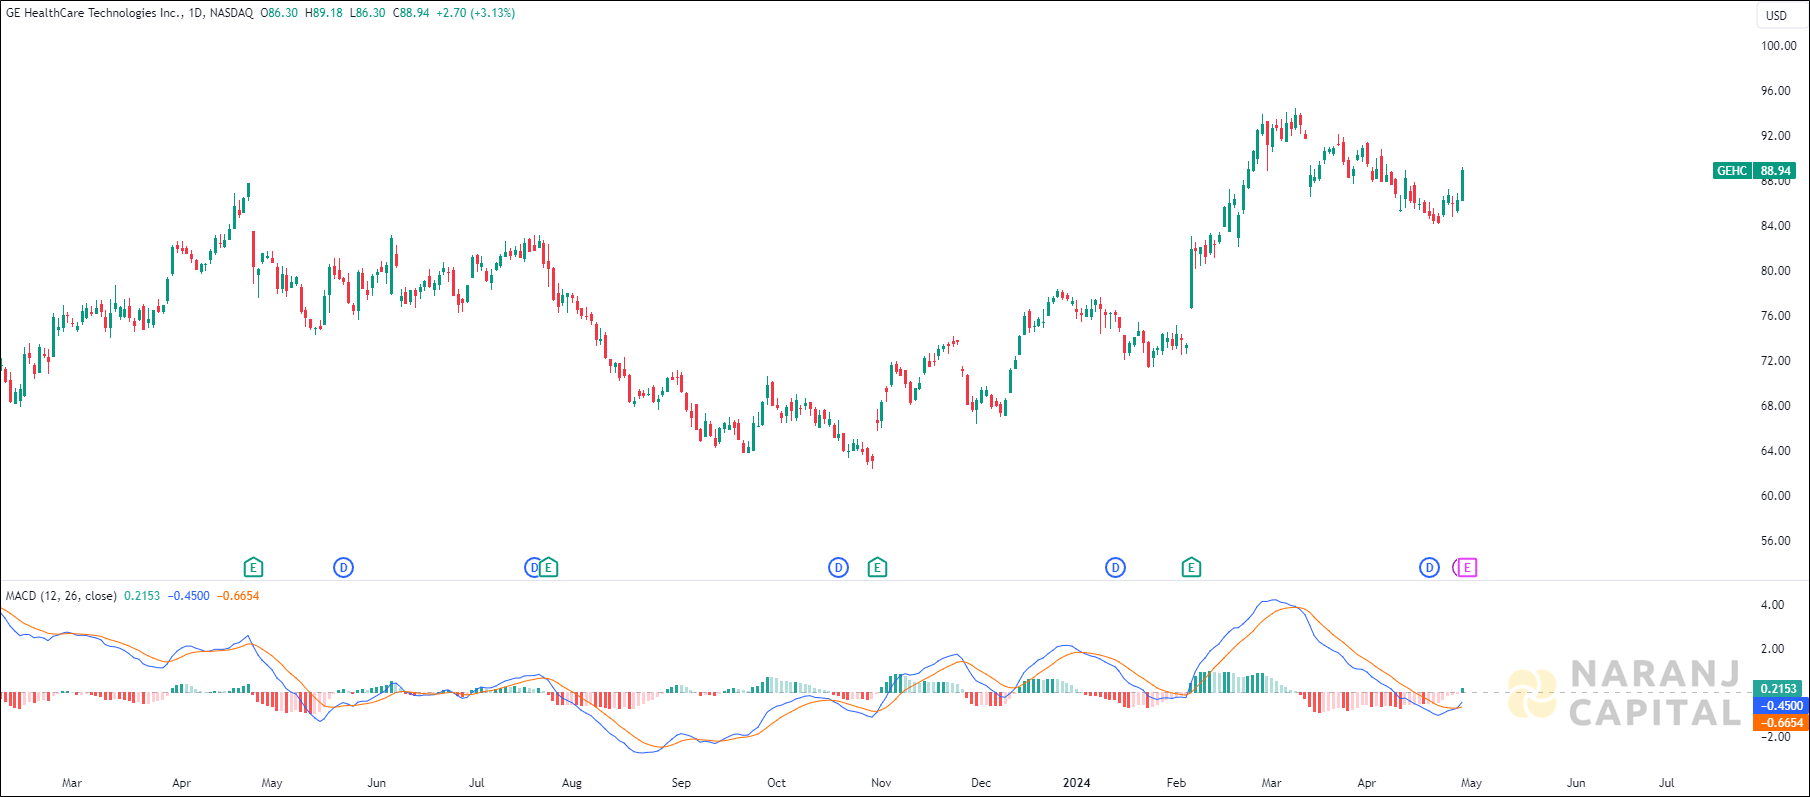Click the Feb label on time axis
Viewport: 1810px width, 797px height.
pyautogui.click(x=1176, y=783)
